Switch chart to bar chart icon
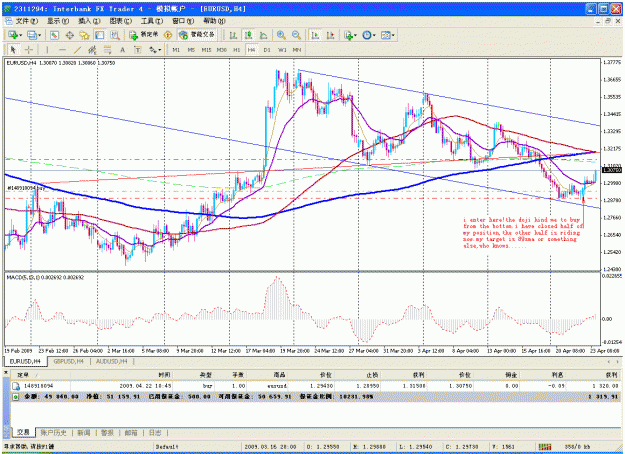625x454 pixels. click(x=233, y=35)
